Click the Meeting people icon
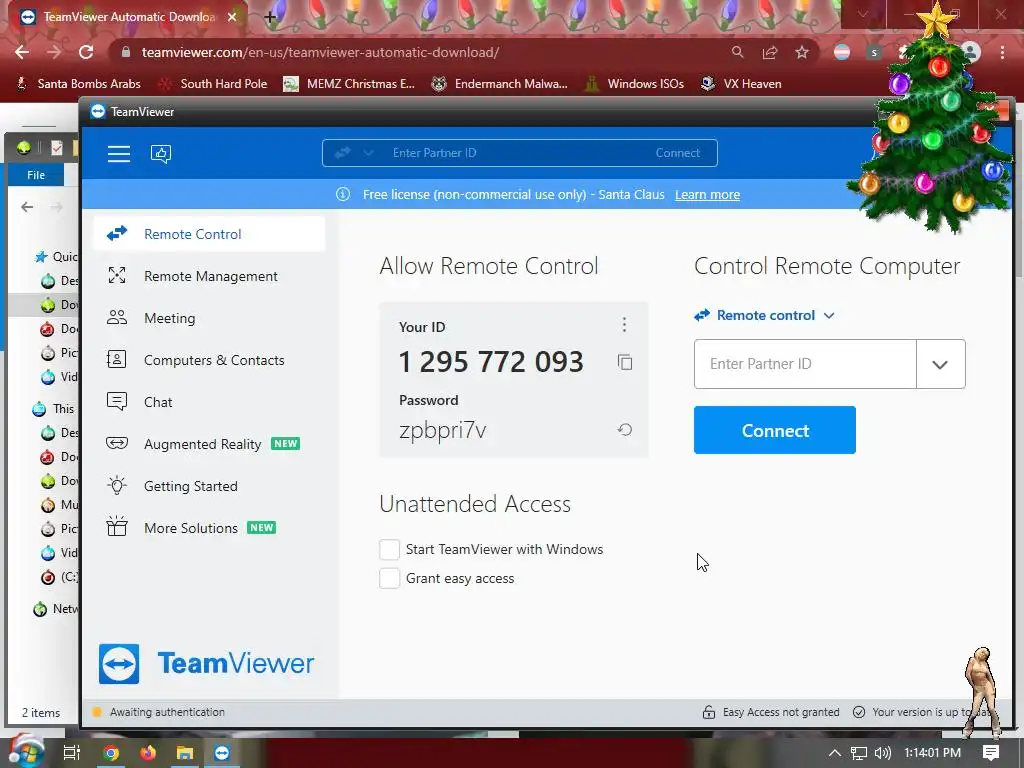Viewport: 1024px width, 768px height. pos(117,317)
